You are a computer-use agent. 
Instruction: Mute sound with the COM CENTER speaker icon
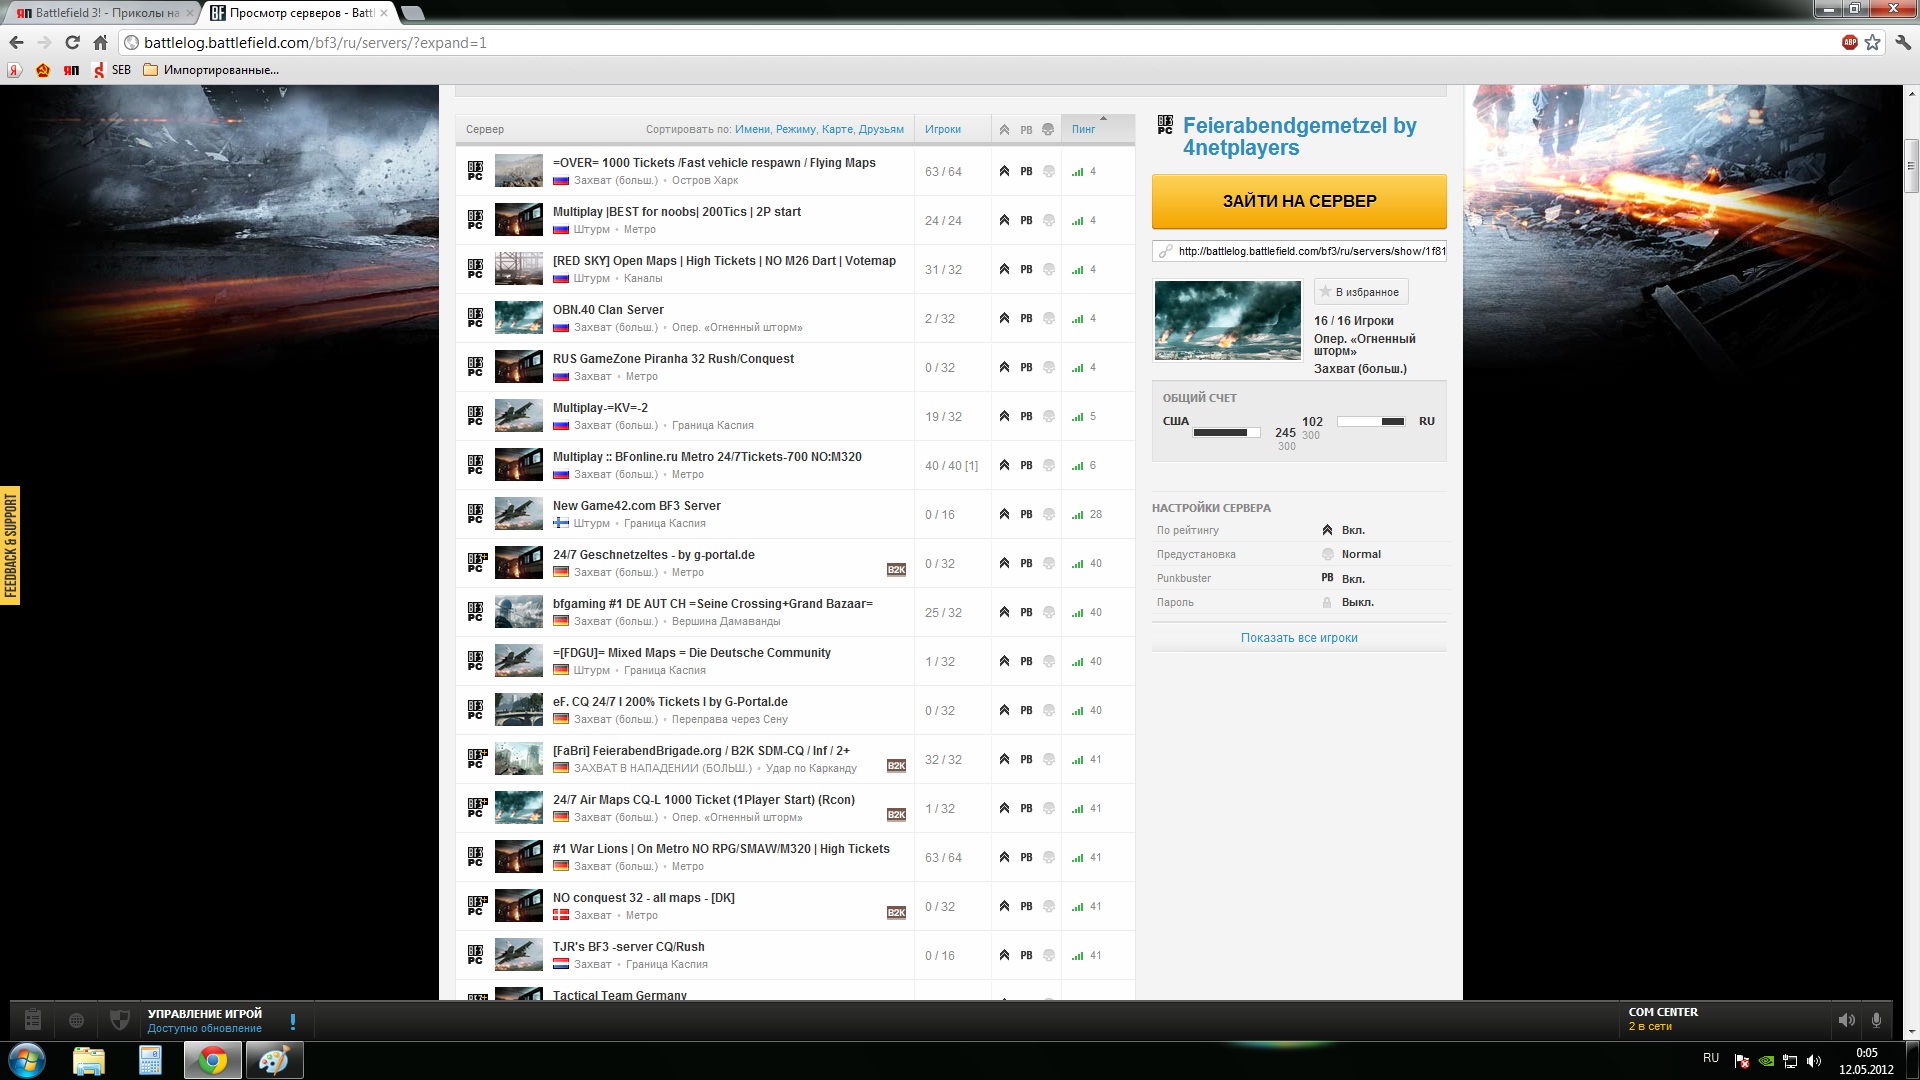[1846, 1020]
